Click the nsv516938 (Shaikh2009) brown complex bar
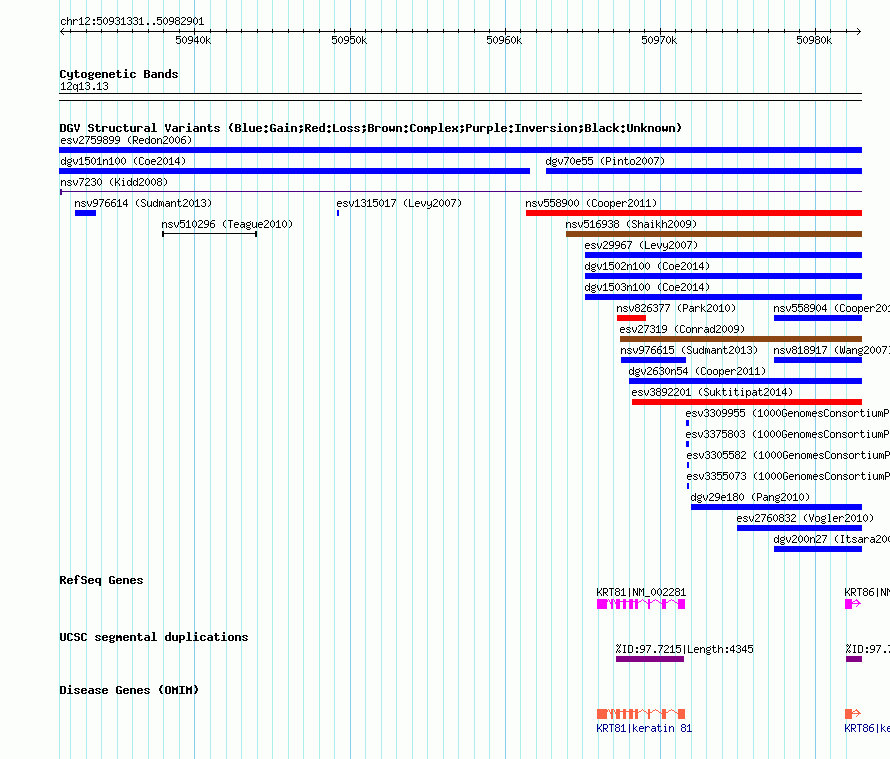Image resolution: width=890 pixels, height=759 pixels. (x=714, y=234)
